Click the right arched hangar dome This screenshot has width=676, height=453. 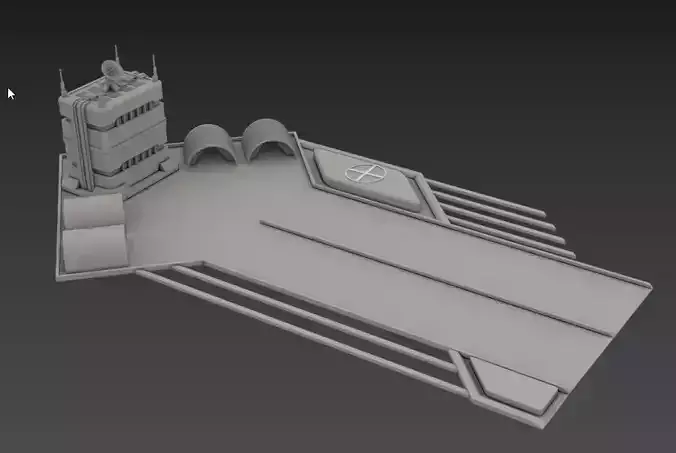click(x=269, y=140)
